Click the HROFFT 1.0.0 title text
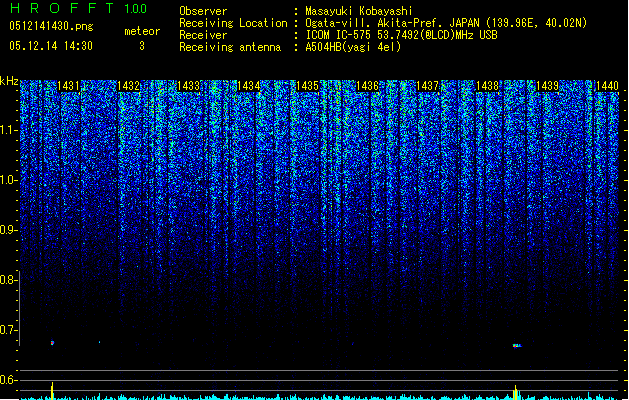This screenshot has height=400, width=629. pyautogui.click(x=78, y=8)
